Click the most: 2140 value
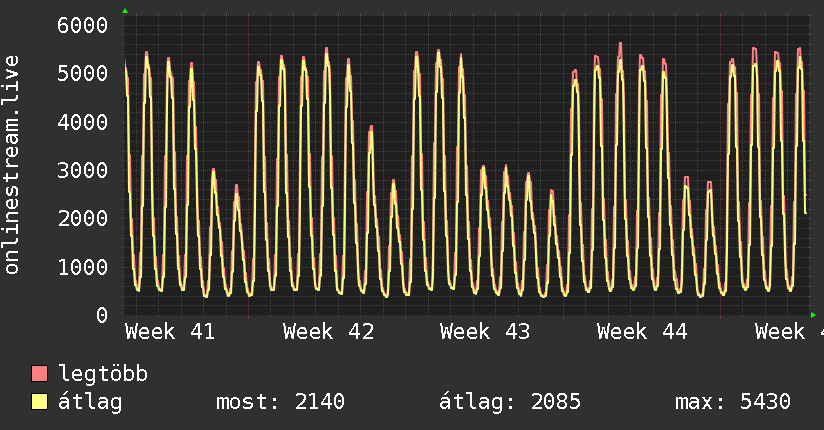824x430 pixels. click(280, 402)
